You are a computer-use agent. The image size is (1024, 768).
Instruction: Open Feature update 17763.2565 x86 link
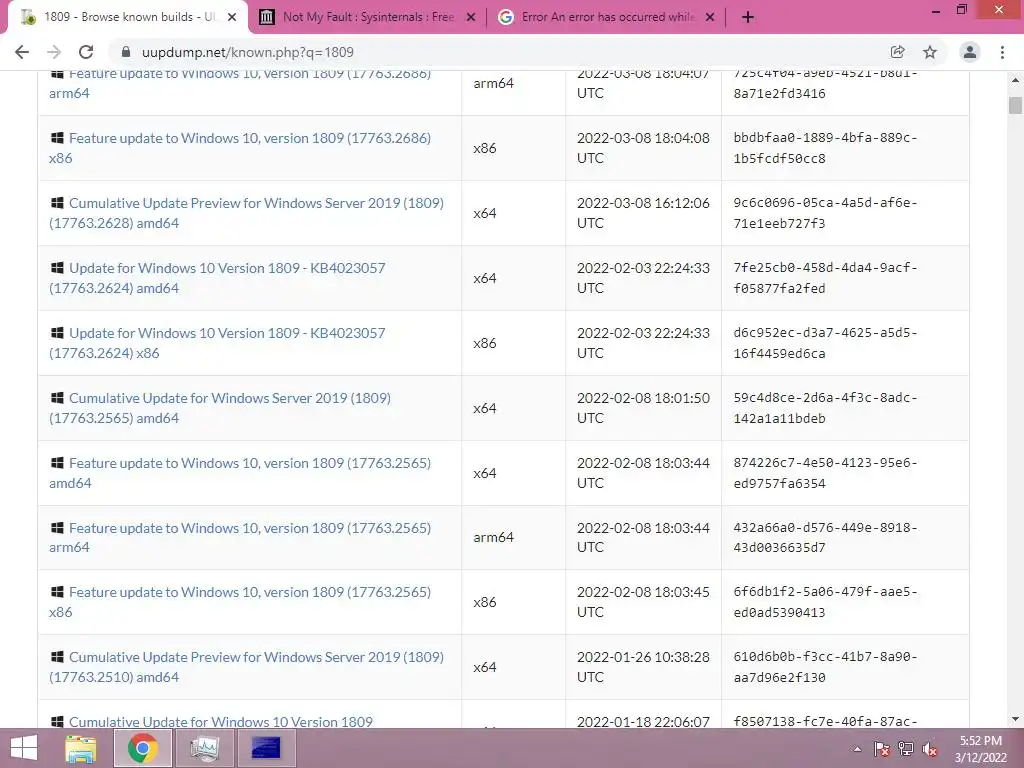click(x=240, y=602)
